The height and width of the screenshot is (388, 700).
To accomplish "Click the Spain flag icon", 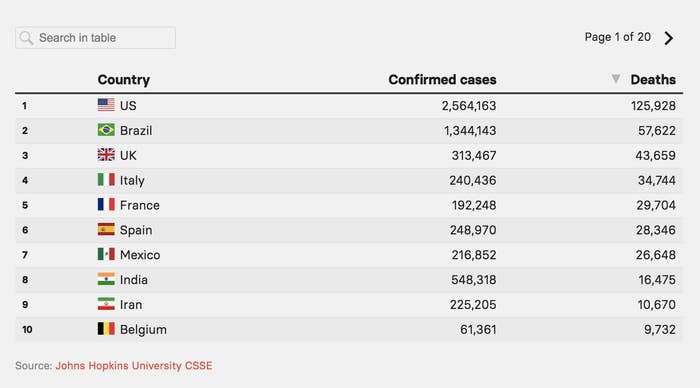I will [x=106, y=229].
